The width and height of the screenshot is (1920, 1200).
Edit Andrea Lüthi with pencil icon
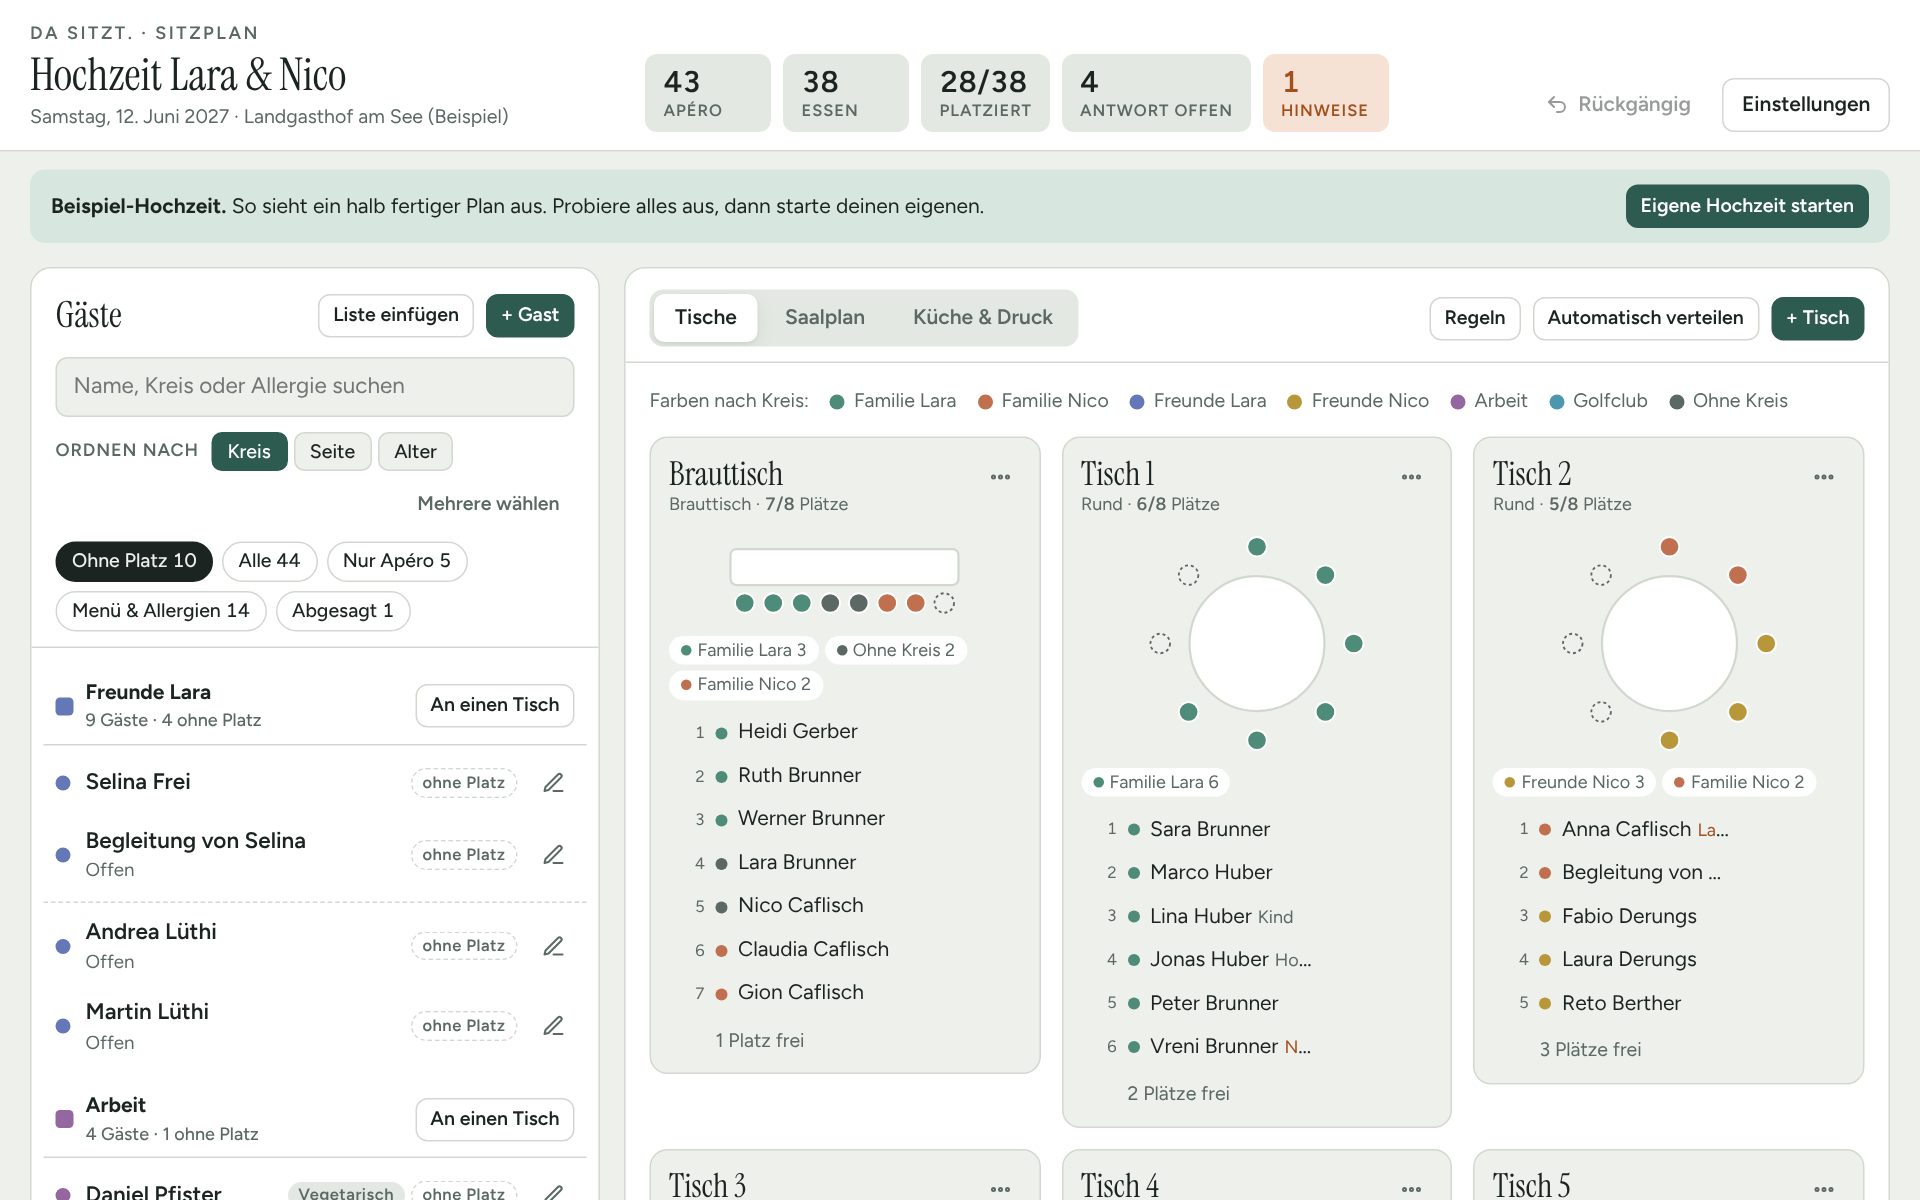[x=553, y=946]
